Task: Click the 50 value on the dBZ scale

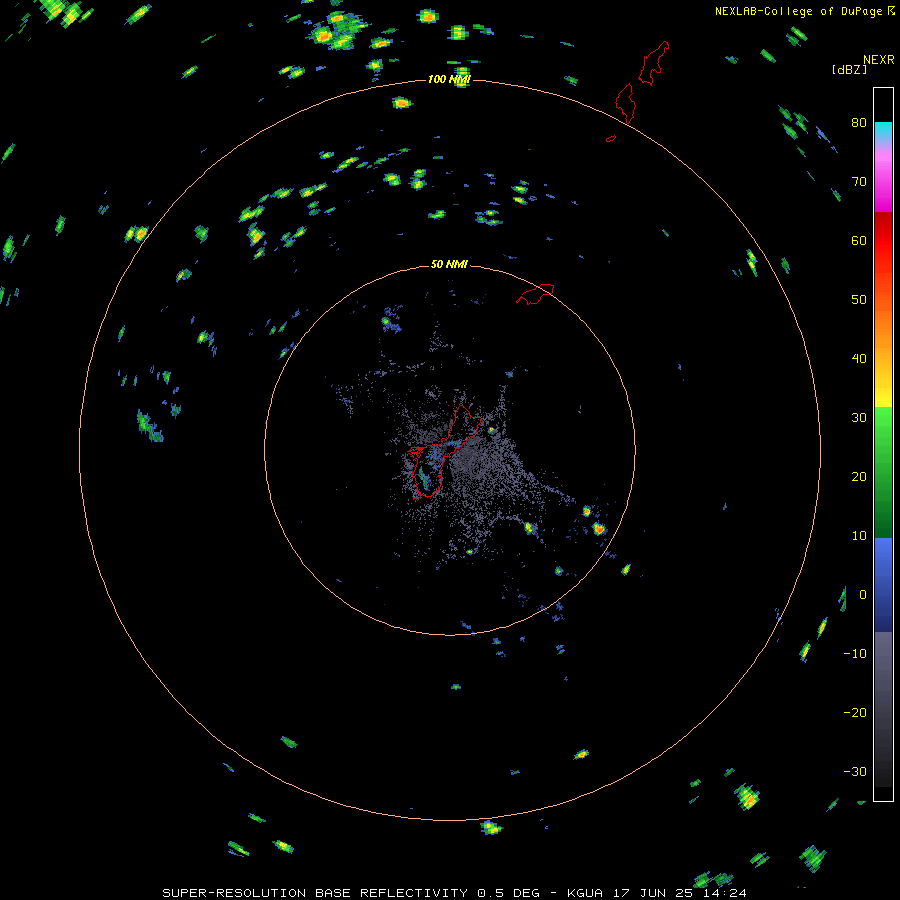Action: coord(859,300)
